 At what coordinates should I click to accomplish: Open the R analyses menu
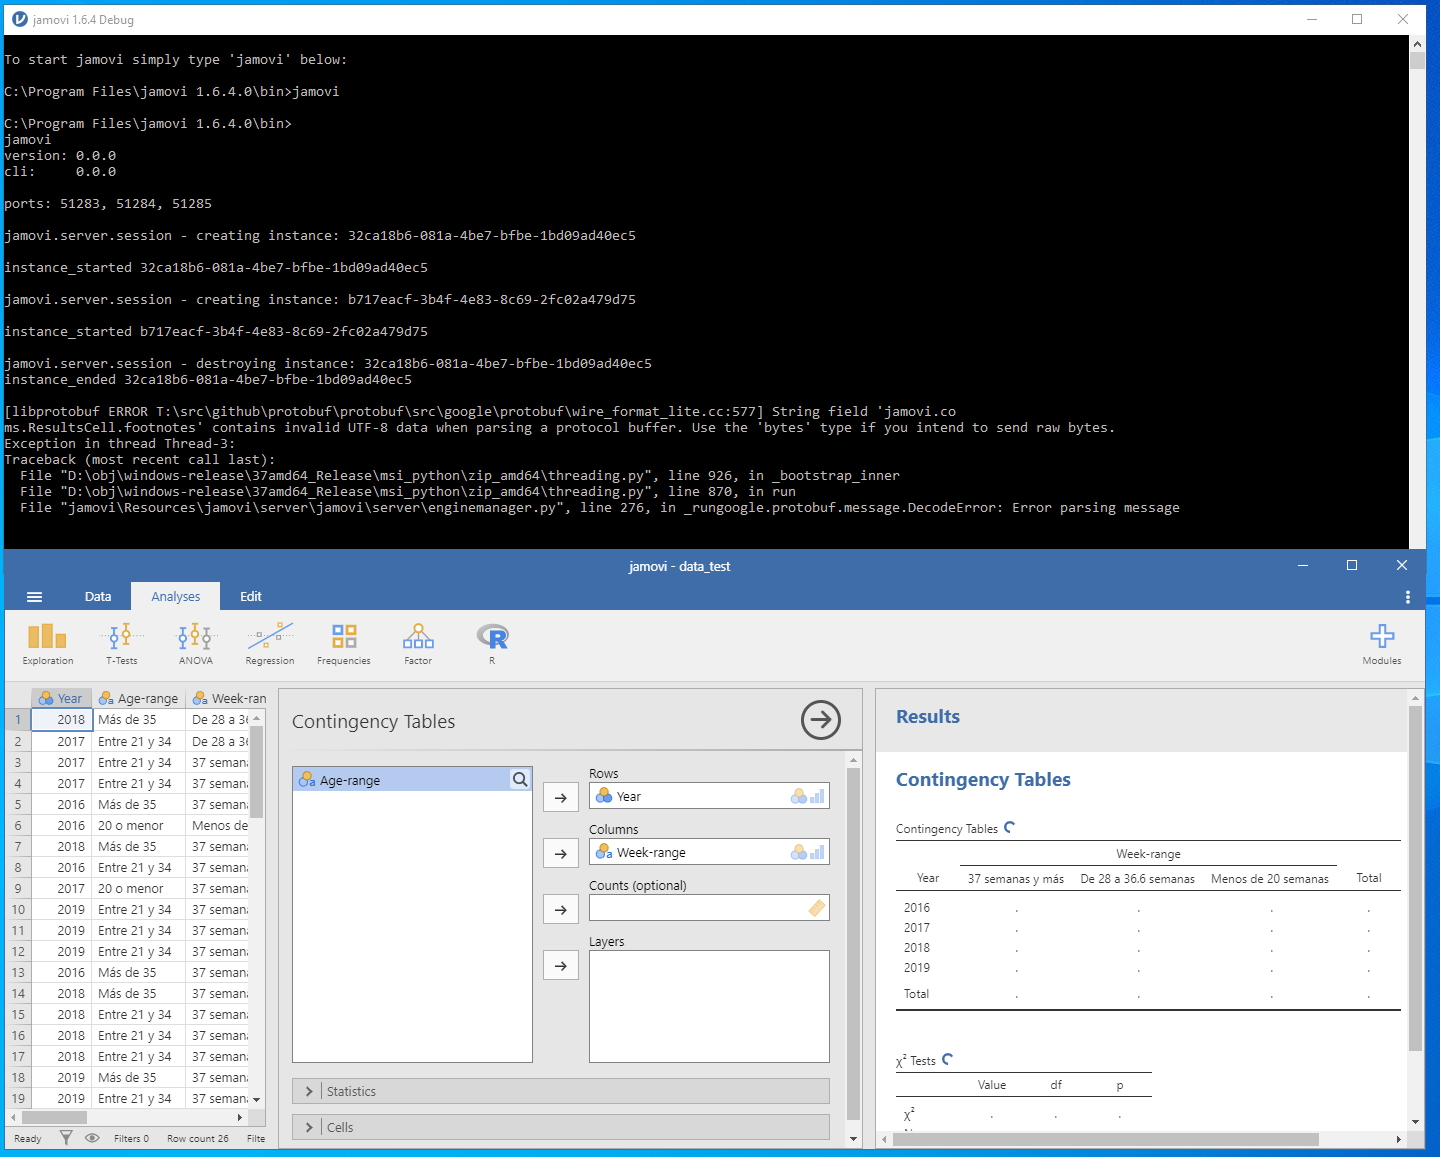tap(492, 643)
